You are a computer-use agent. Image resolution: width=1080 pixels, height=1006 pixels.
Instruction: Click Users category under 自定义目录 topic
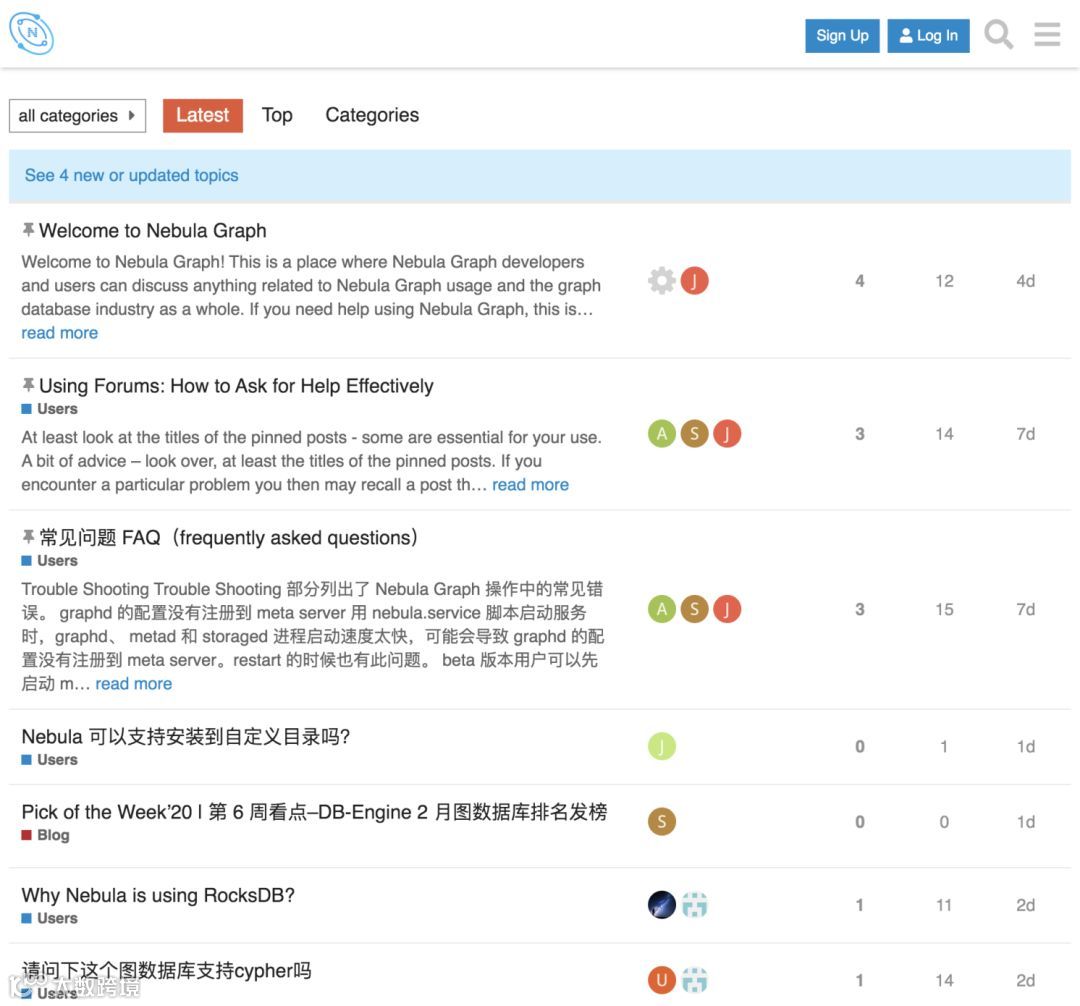click(50, 759)
